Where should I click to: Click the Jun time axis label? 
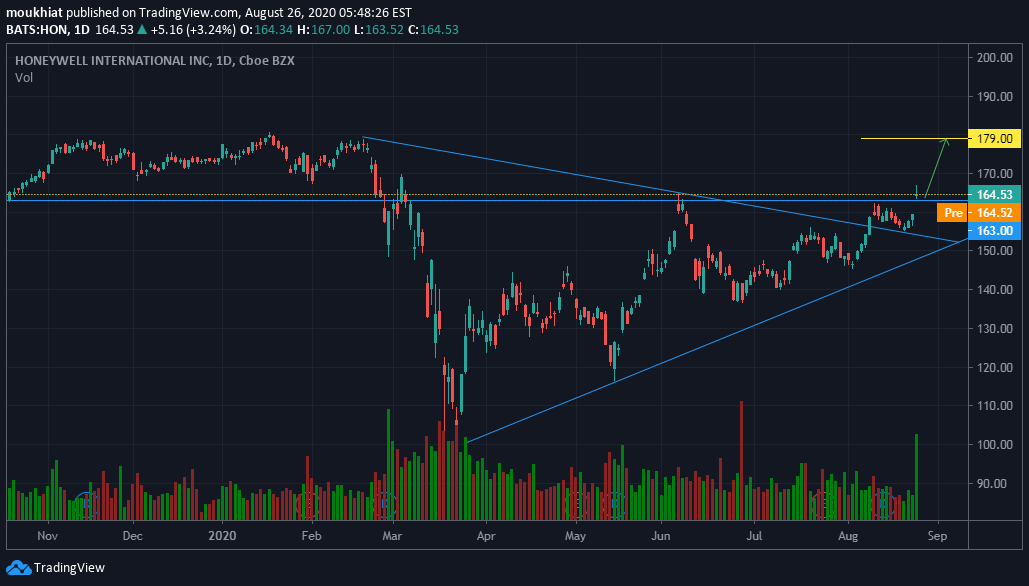(661, 536)
